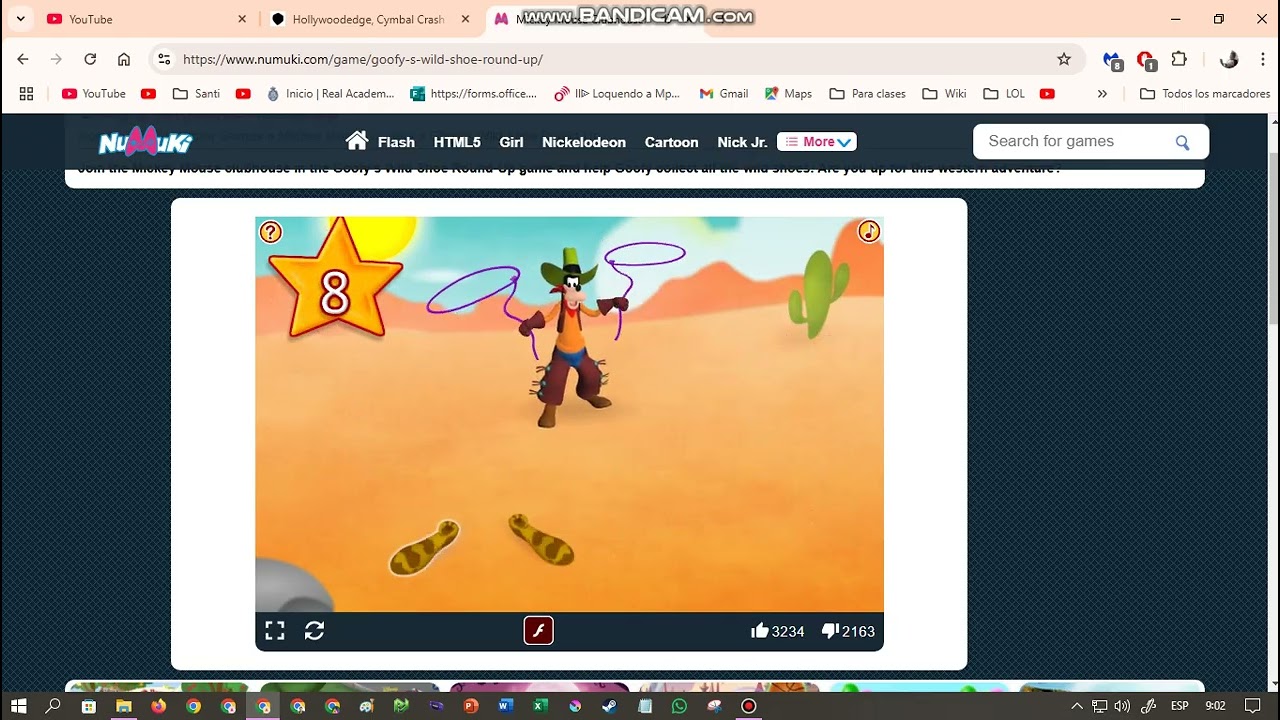Open the Loquendo a Mp bookmark
The height and width of the screenshot is (720, 1280).
click(617, 93)
